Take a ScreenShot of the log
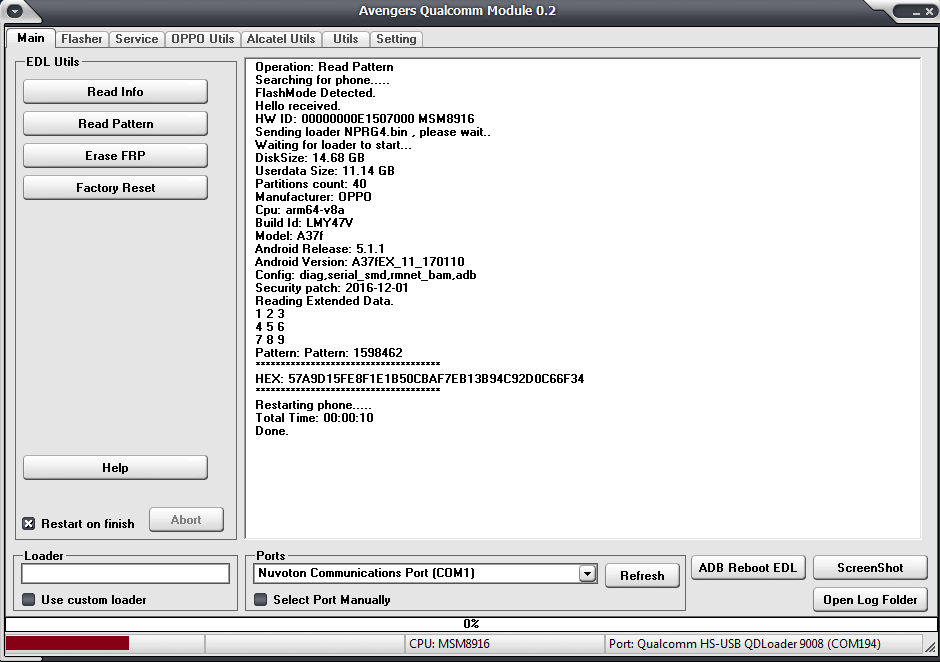Screen dimensions: 940x662 [x=870, y=568]
